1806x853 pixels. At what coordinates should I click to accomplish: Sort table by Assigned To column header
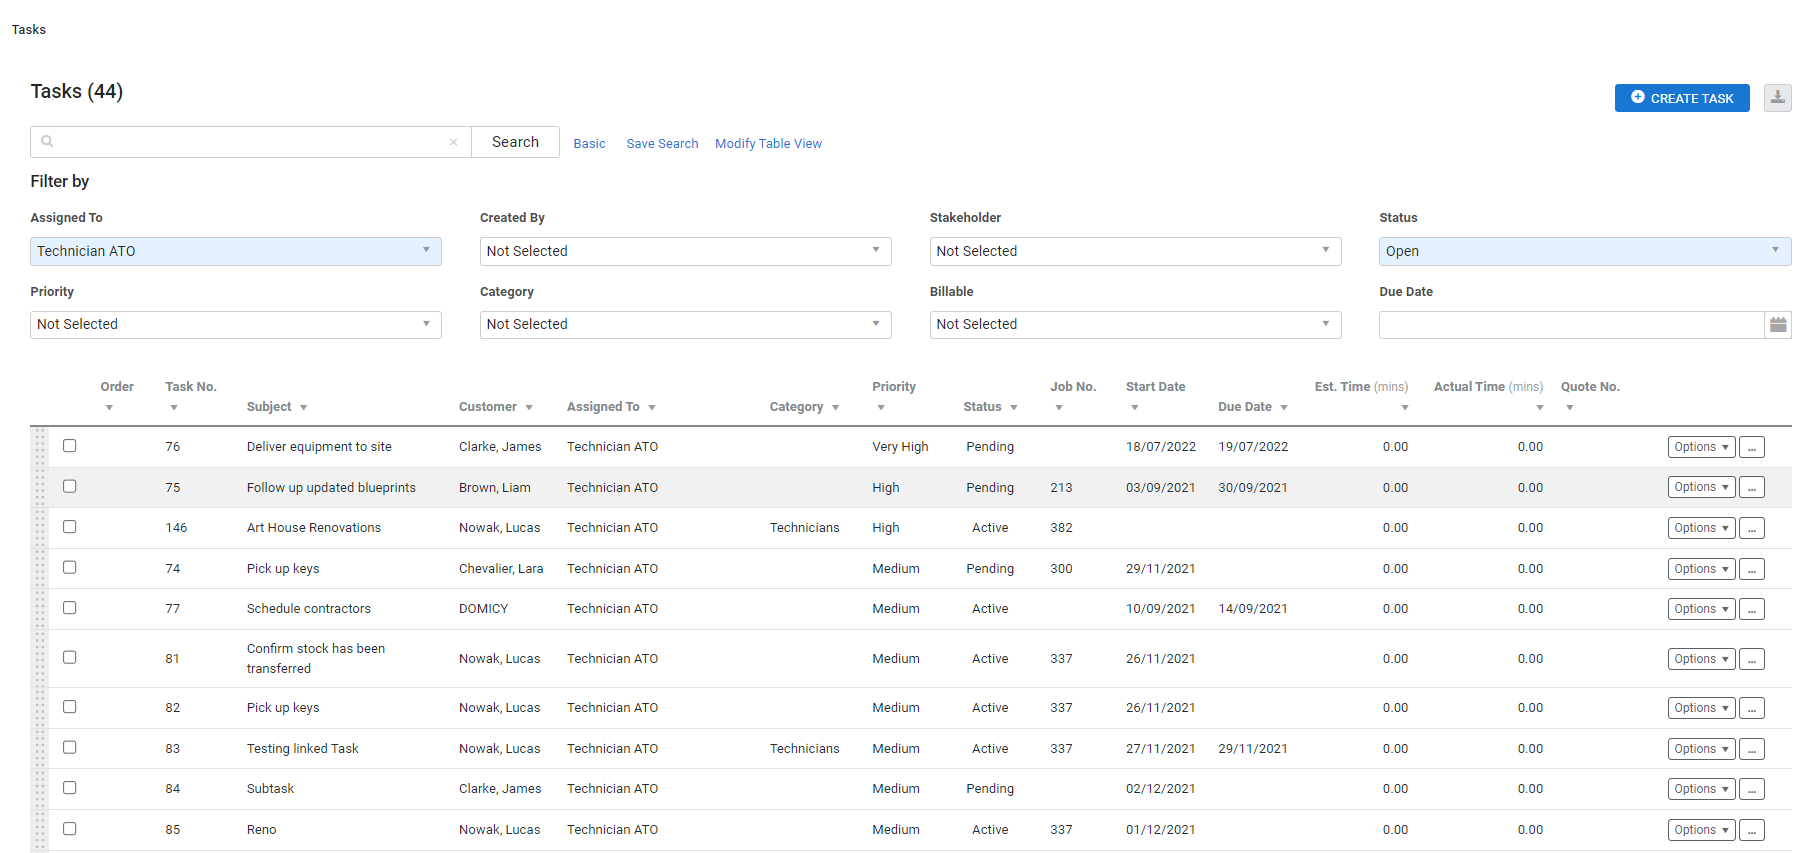(x=611, y=407)
